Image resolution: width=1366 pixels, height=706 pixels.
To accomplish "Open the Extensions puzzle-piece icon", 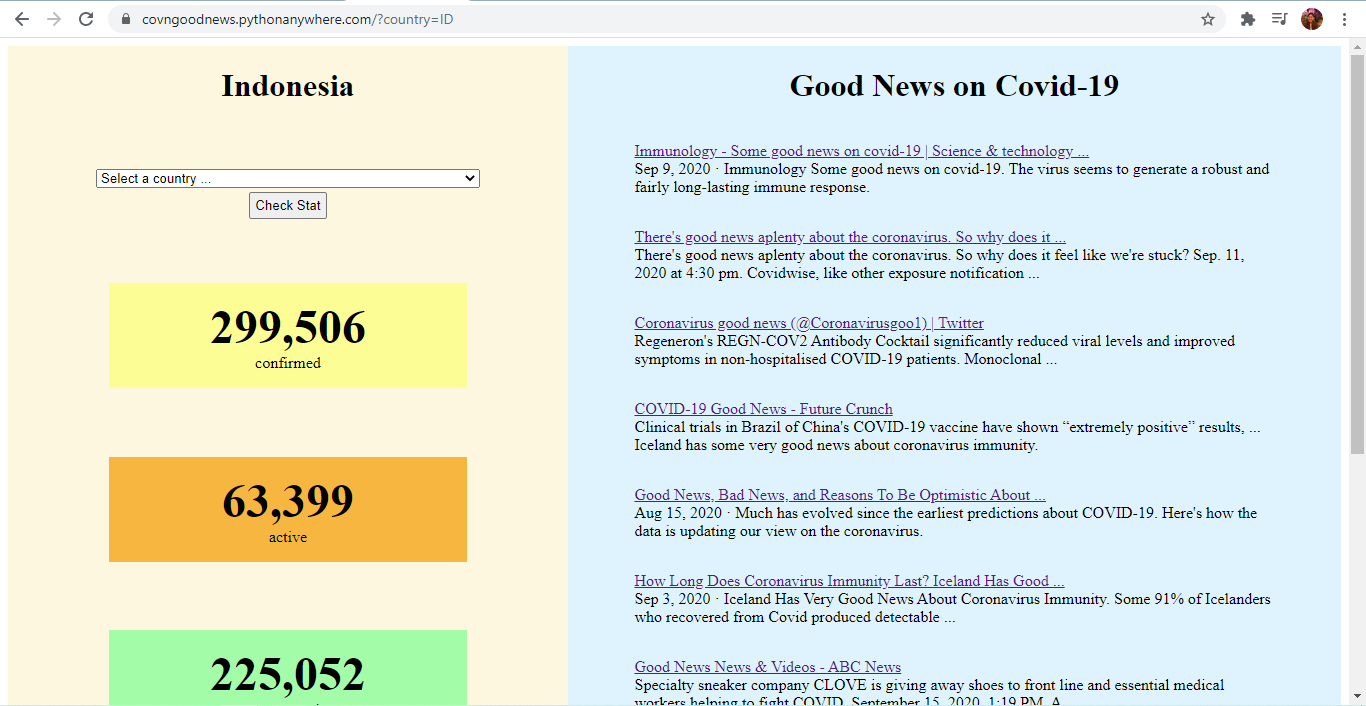I will tap(1247, 18).
